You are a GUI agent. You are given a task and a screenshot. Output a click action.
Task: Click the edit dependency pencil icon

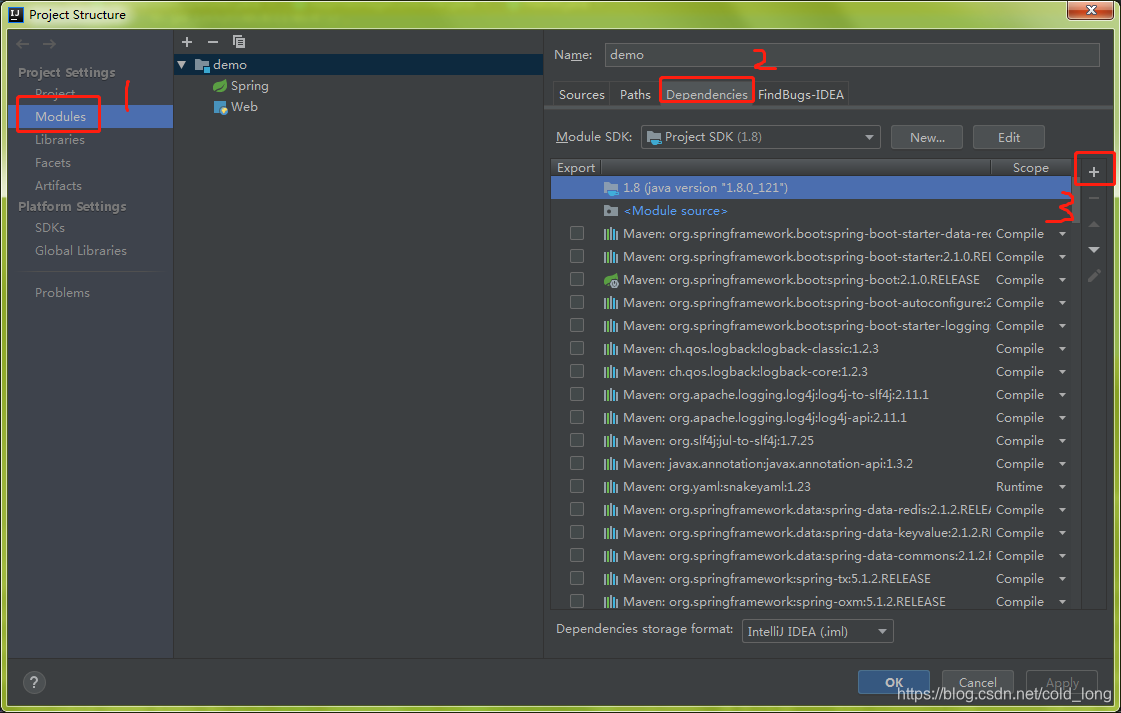[1094, 276]
